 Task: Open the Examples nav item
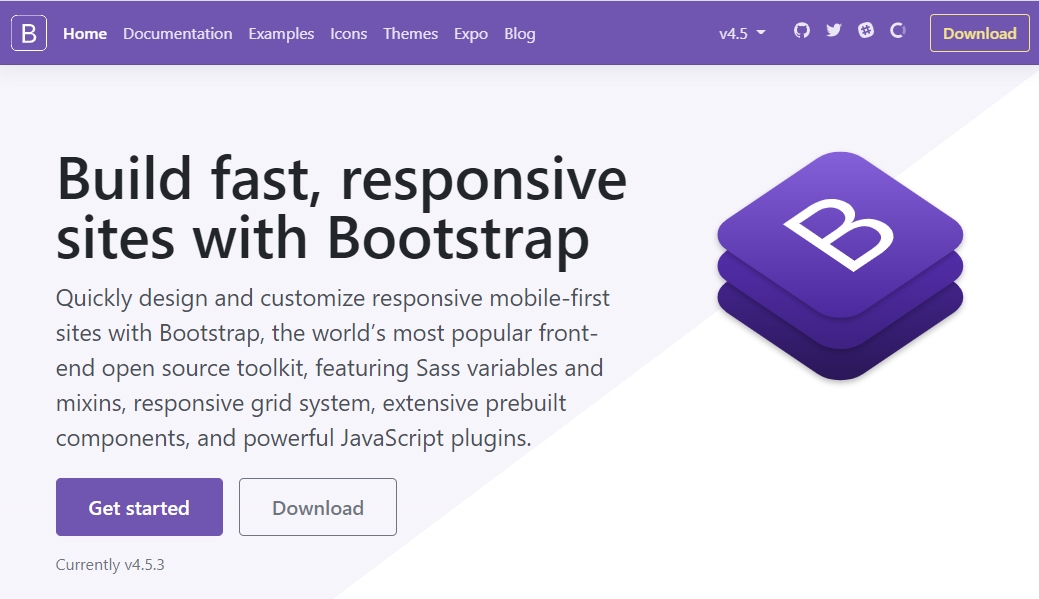click(281, 34)
